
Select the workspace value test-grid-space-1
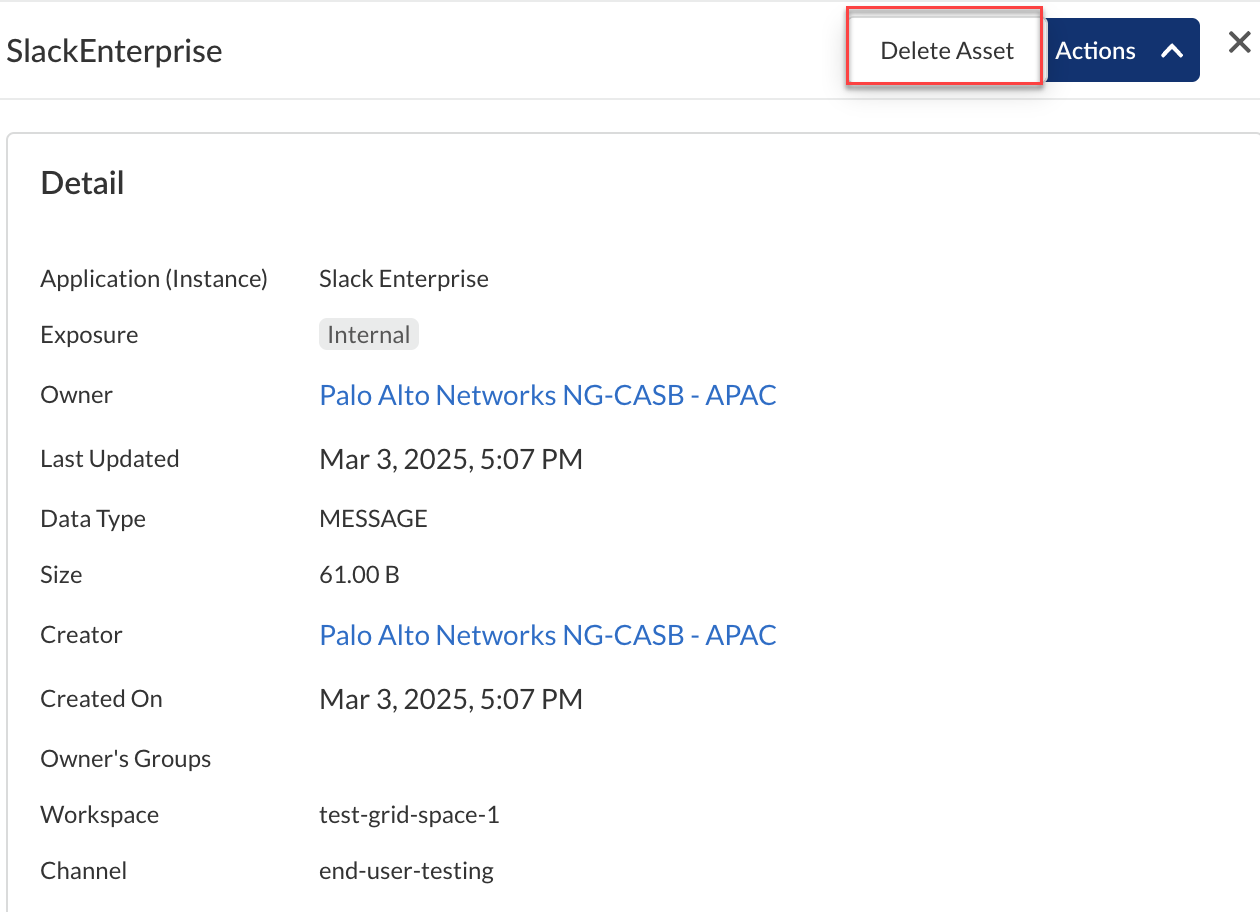pos(408,815)
